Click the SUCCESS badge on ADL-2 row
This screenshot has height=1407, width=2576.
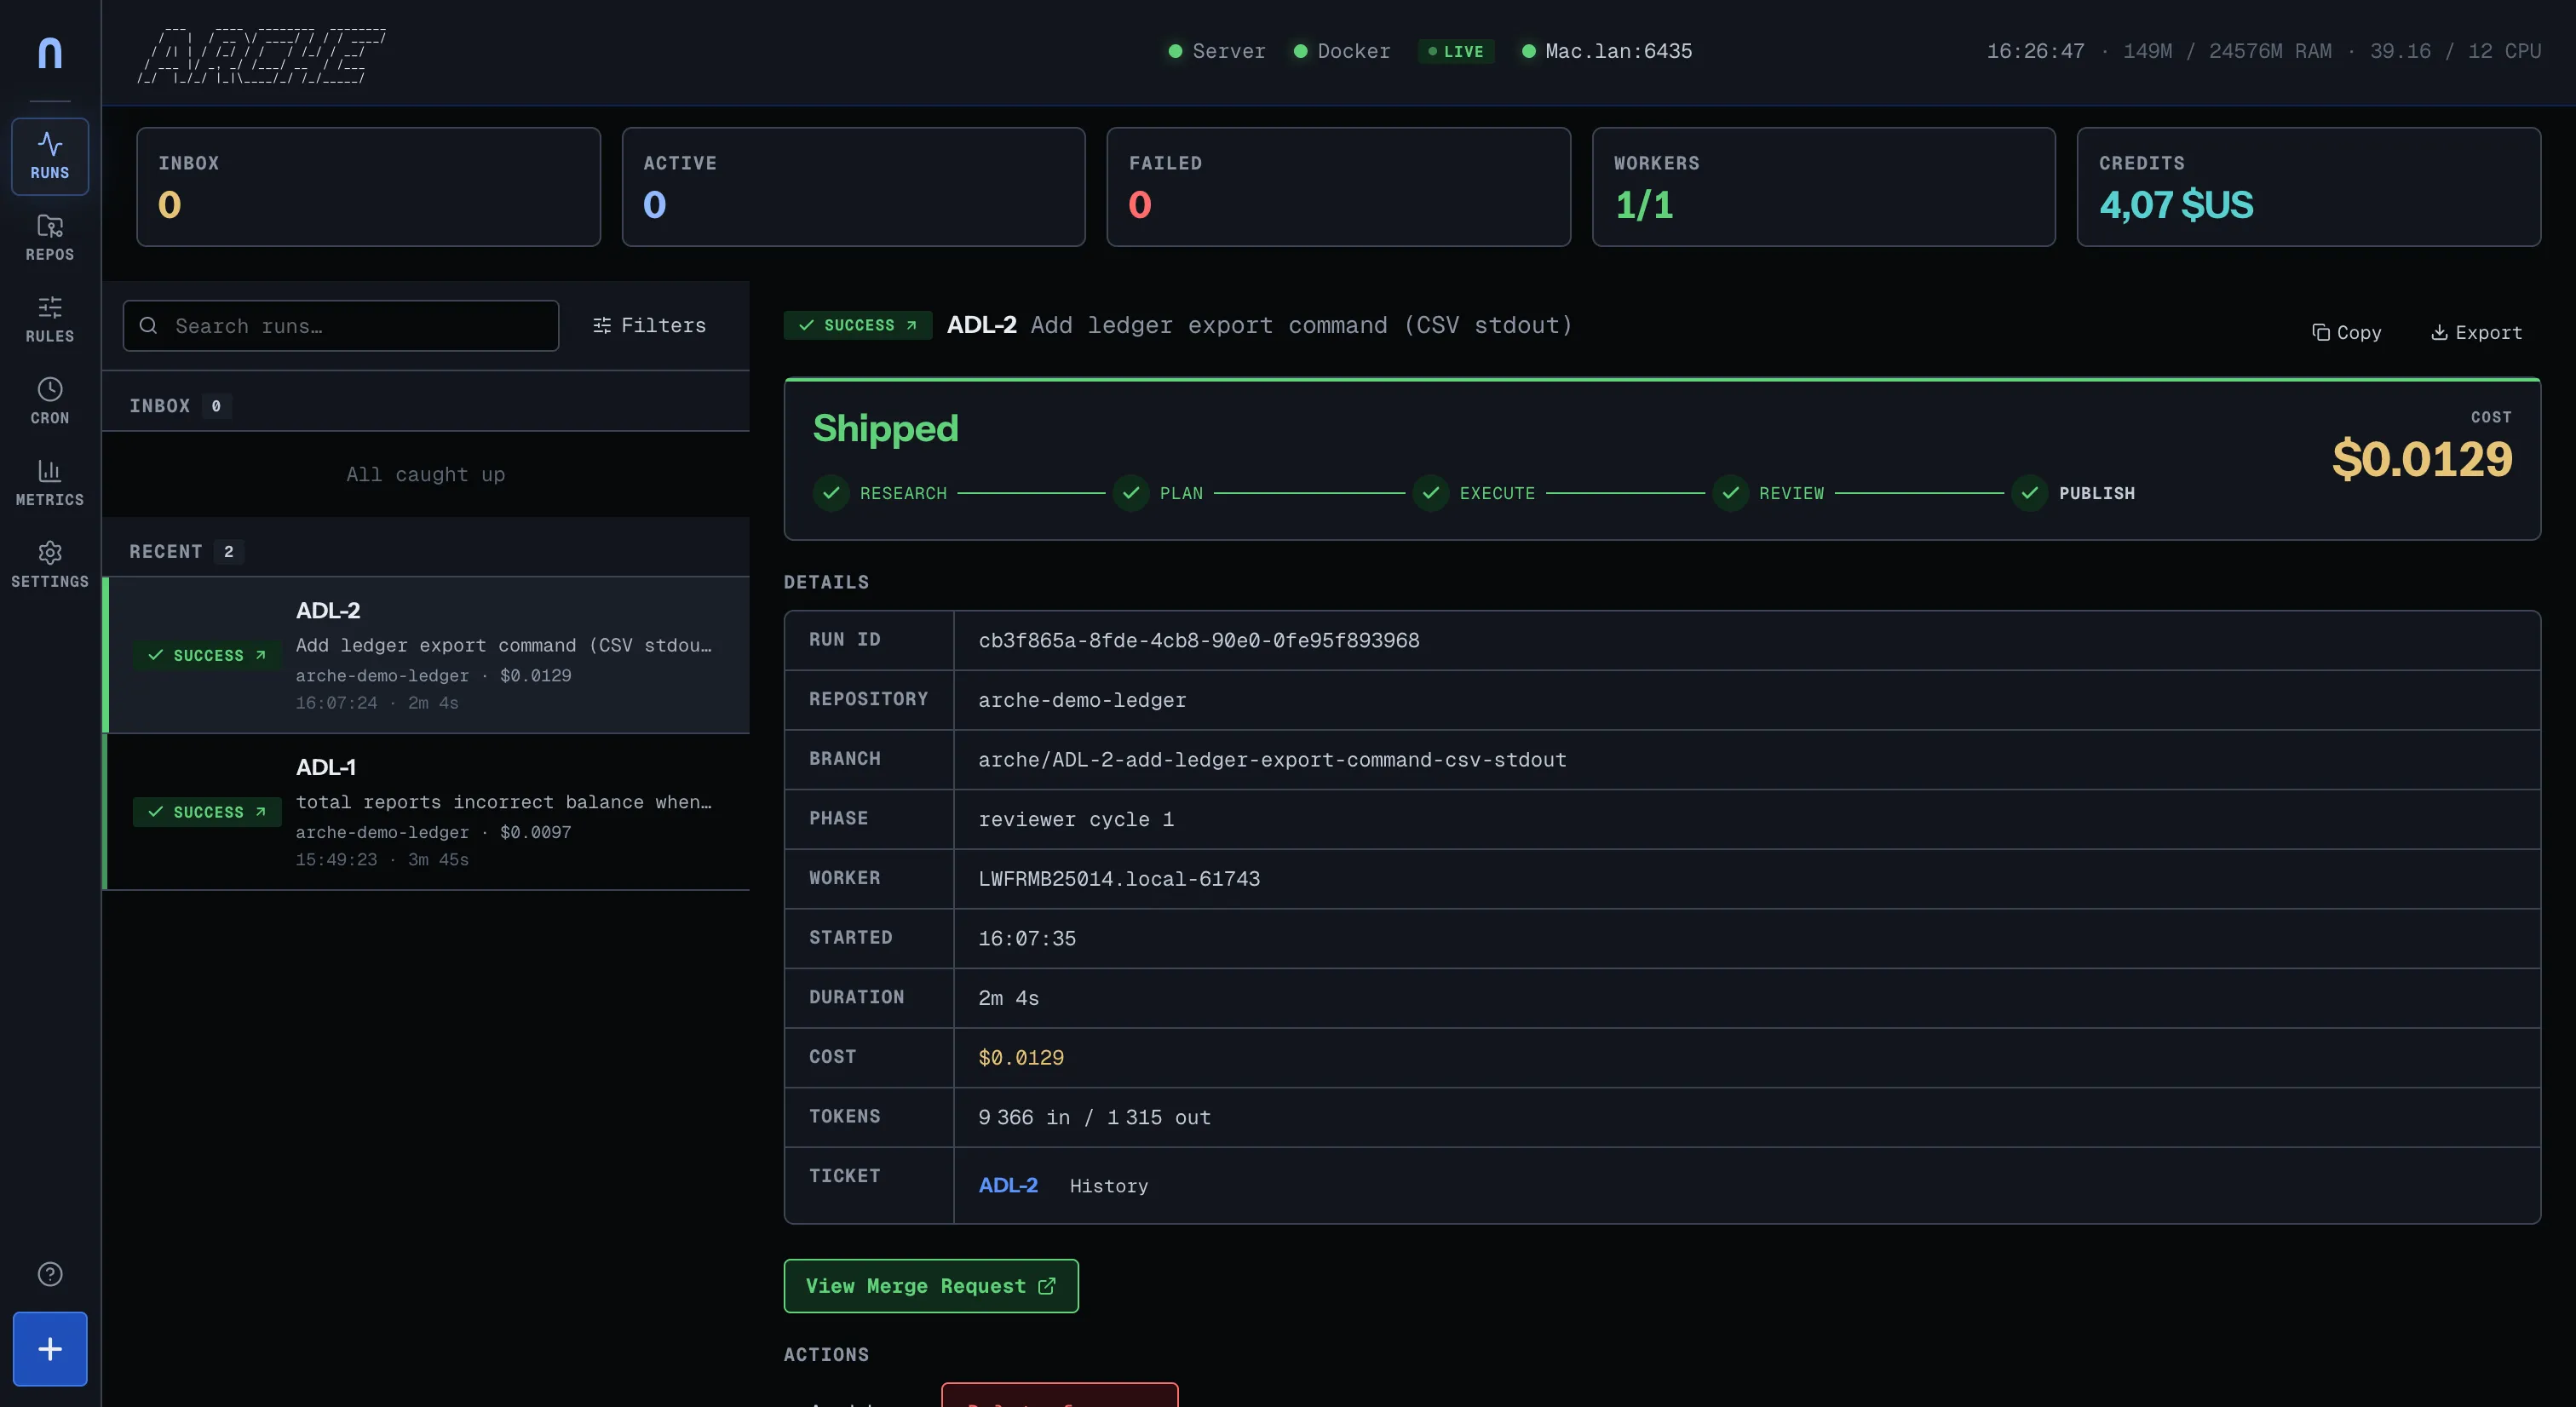point(207,655)
